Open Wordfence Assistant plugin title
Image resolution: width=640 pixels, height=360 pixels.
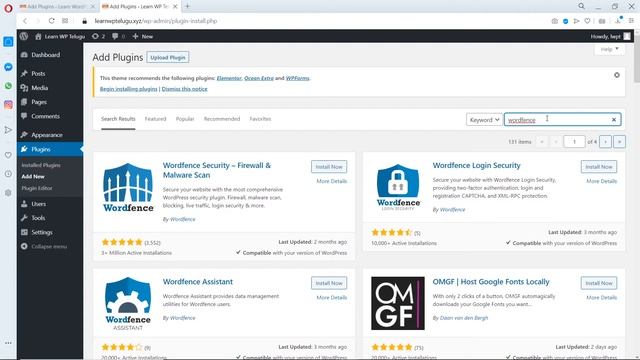click(198, 282)
